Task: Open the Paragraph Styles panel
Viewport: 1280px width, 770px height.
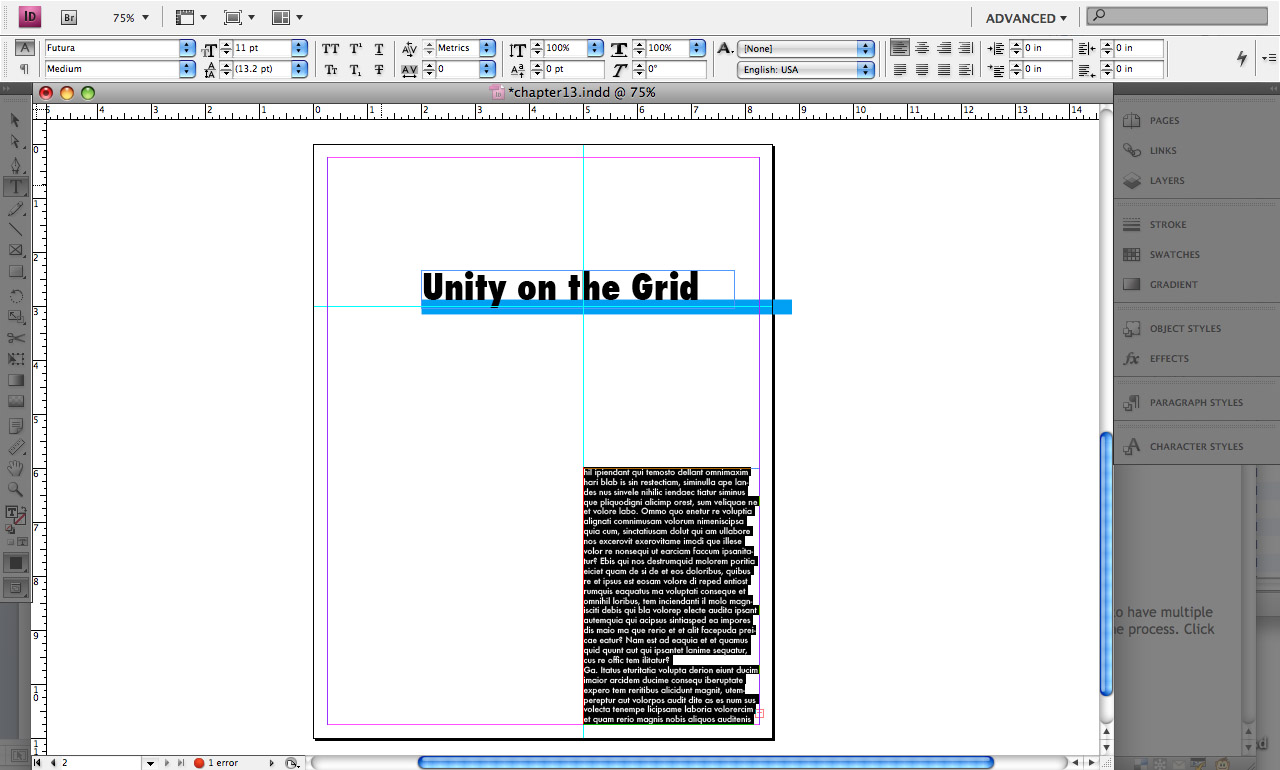Action: [1196, 403]
